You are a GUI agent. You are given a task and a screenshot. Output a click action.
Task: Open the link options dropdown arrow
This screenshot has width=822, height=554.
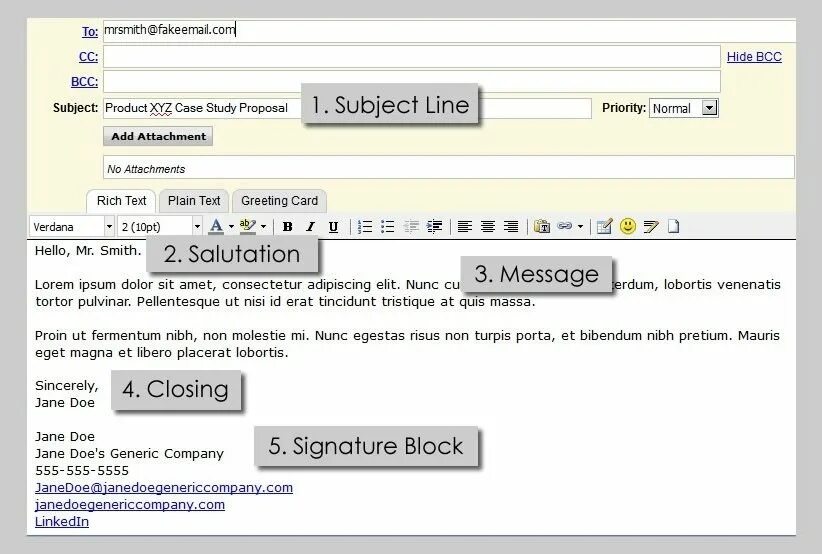click(x=580, y=227)
